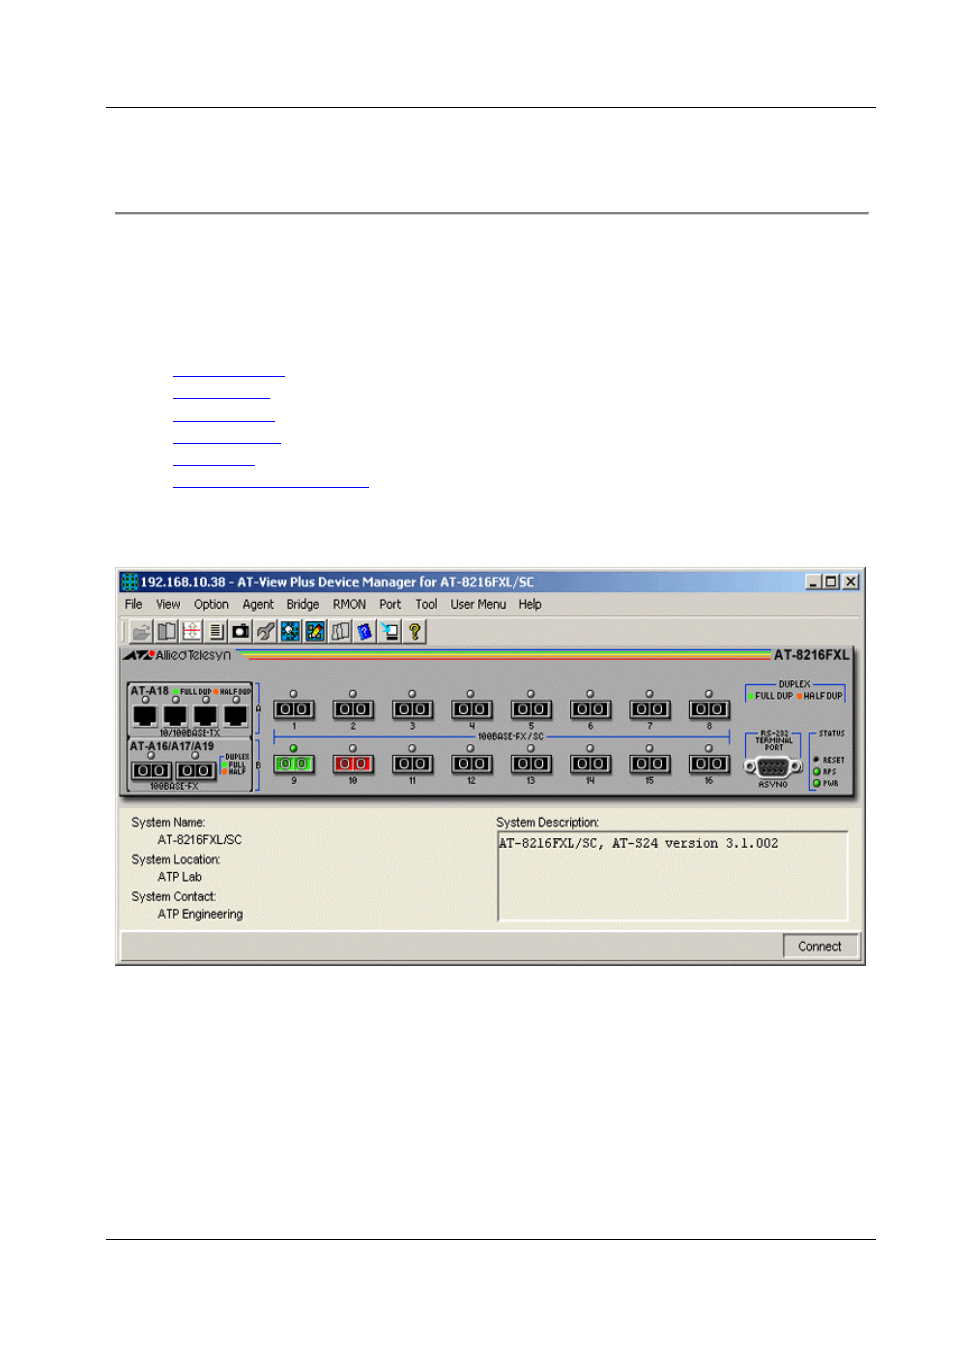The width and height of the screenshot is (954, 1350).
Task: Click inside the System Description box
Action: click(x=672, y=875)
